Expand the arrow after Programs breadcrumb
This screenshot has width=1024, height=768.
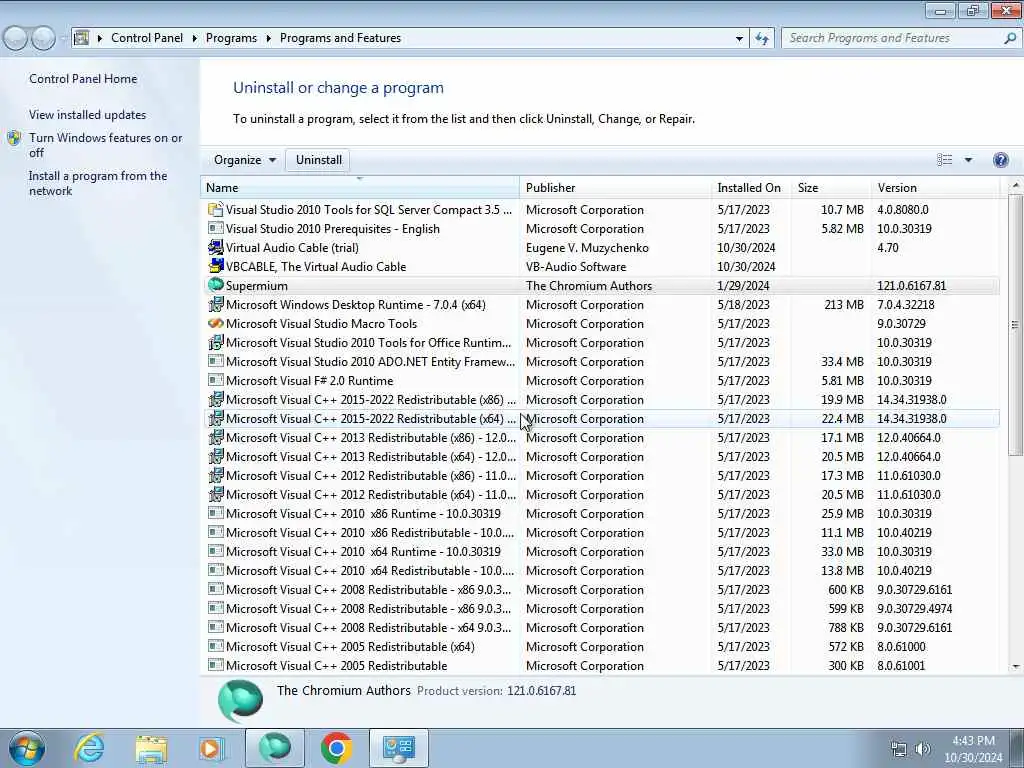[268, 39]
